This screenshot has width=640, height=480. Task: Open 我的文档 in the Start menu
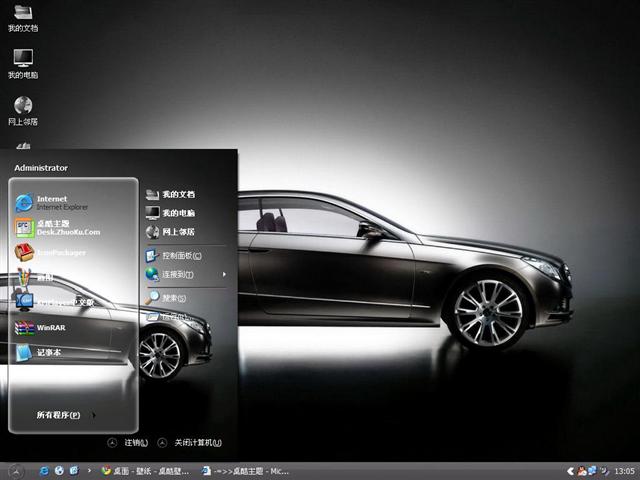click(x=177, y=195)
